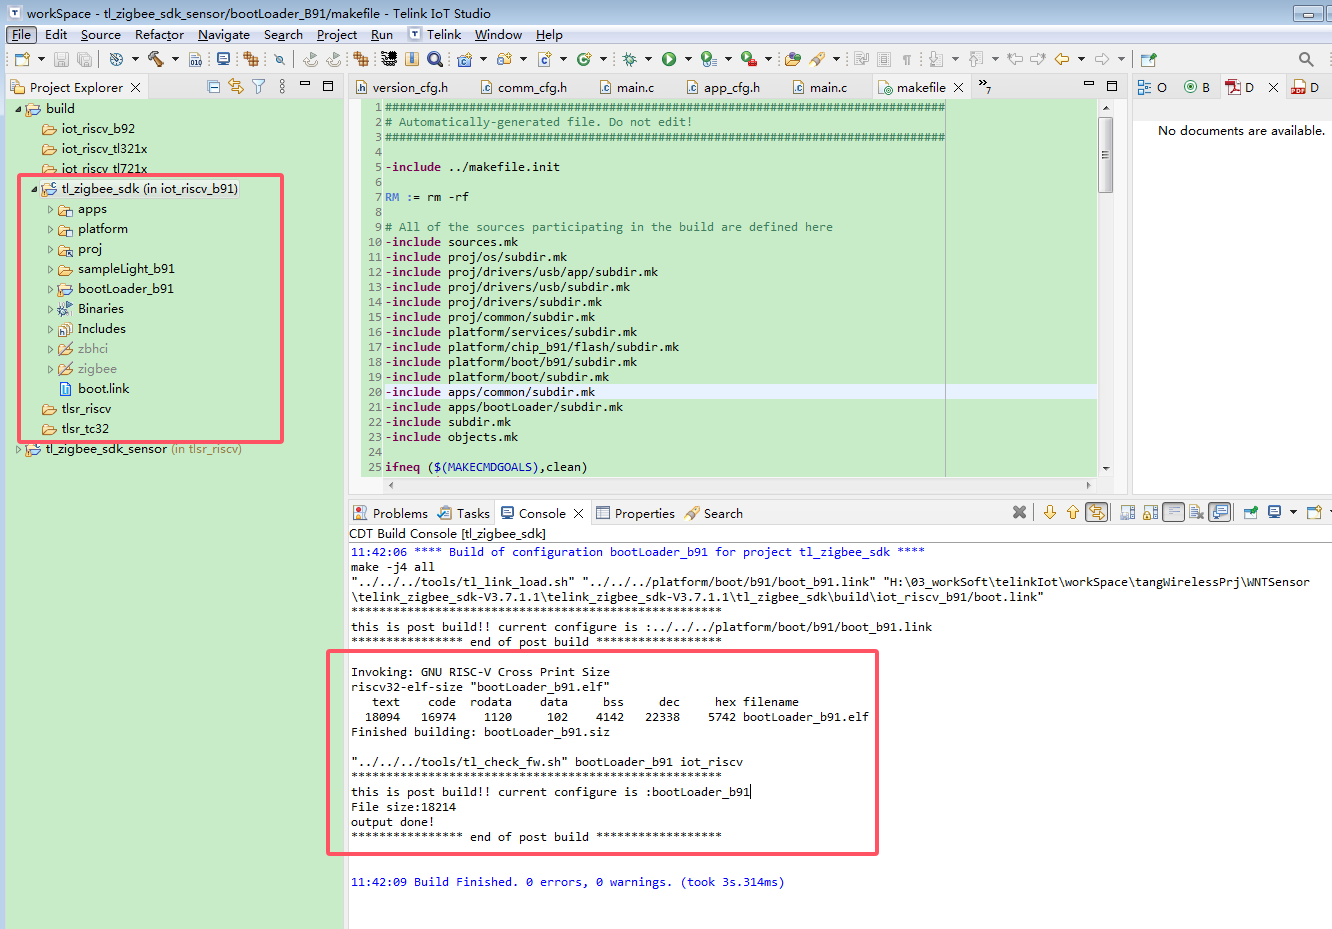Click the Open Element folder icon
The image size is (1332, 929).
793,60
